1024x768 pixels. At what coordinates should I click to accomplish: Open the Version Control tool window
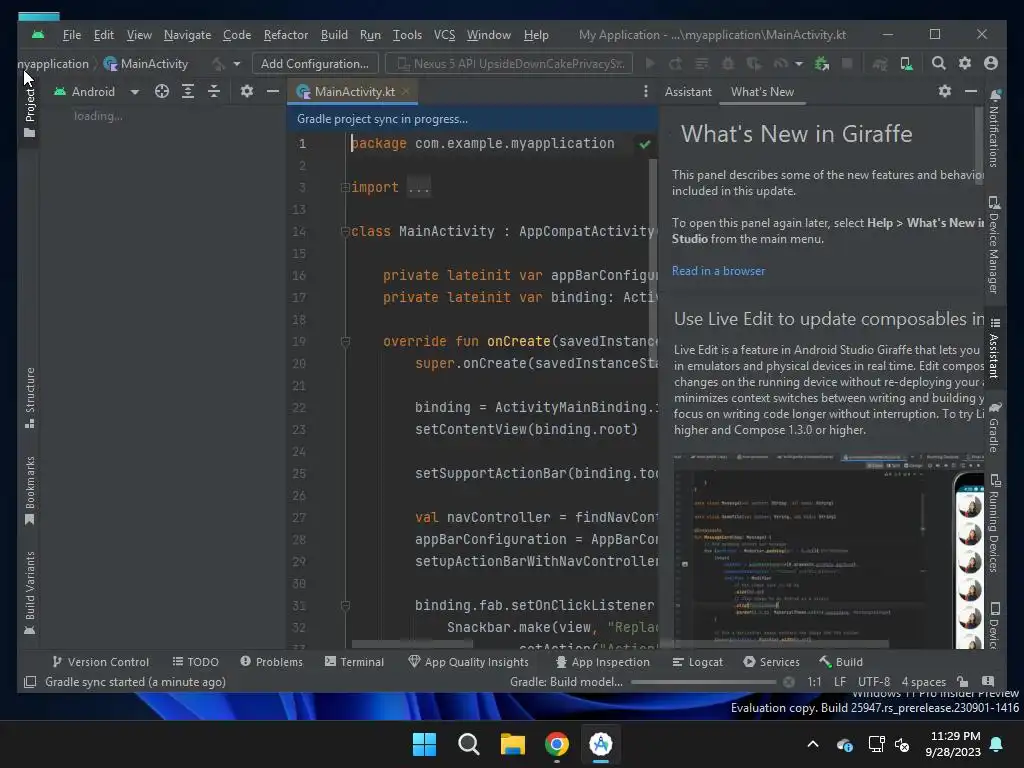click(x=101, y=662)
